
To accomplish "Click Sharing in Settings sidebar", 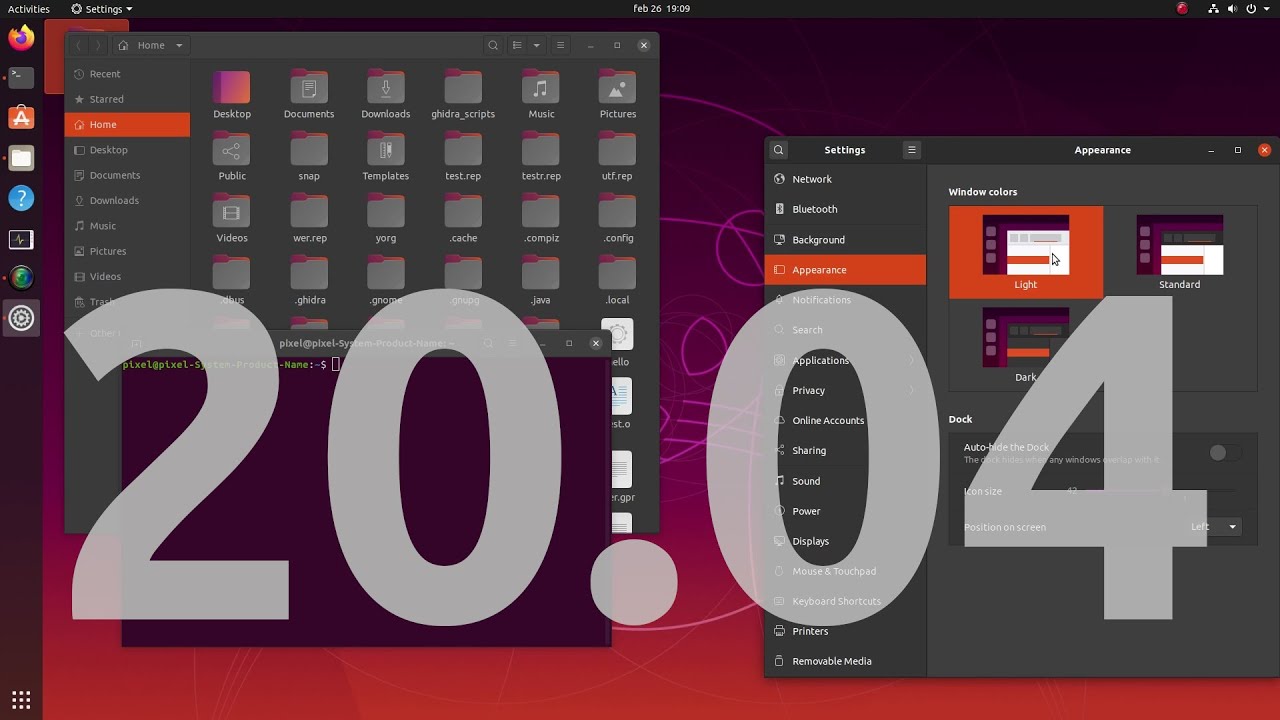I will pyautogui.click(x=845, y=451).
